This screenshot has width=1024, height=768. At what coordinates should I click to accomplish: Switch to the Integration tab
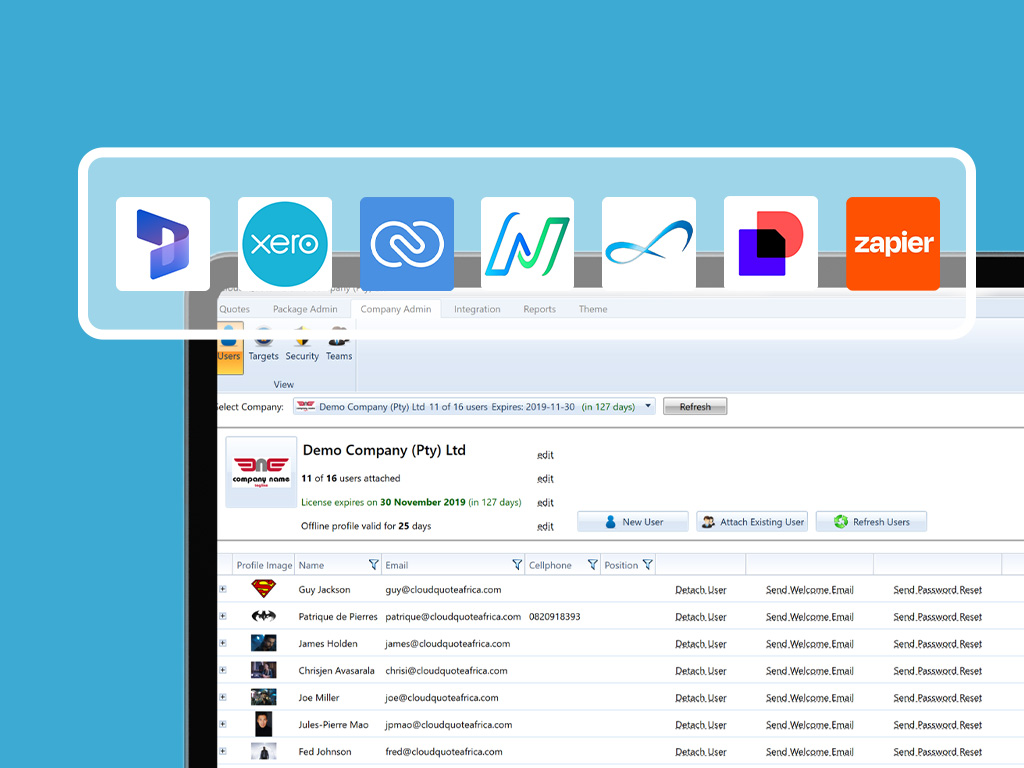point(477,309)
